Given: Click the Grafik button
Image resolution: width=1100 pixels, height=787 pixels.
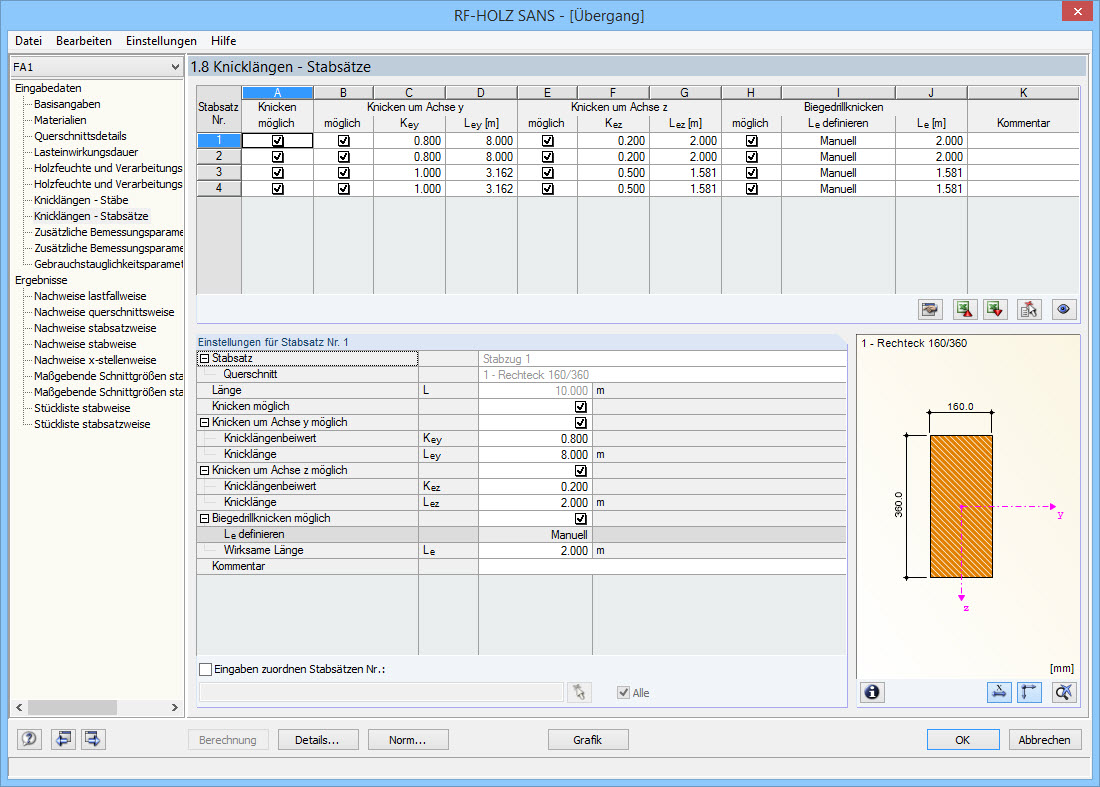Looking at the screenshot, I should 588,740.
